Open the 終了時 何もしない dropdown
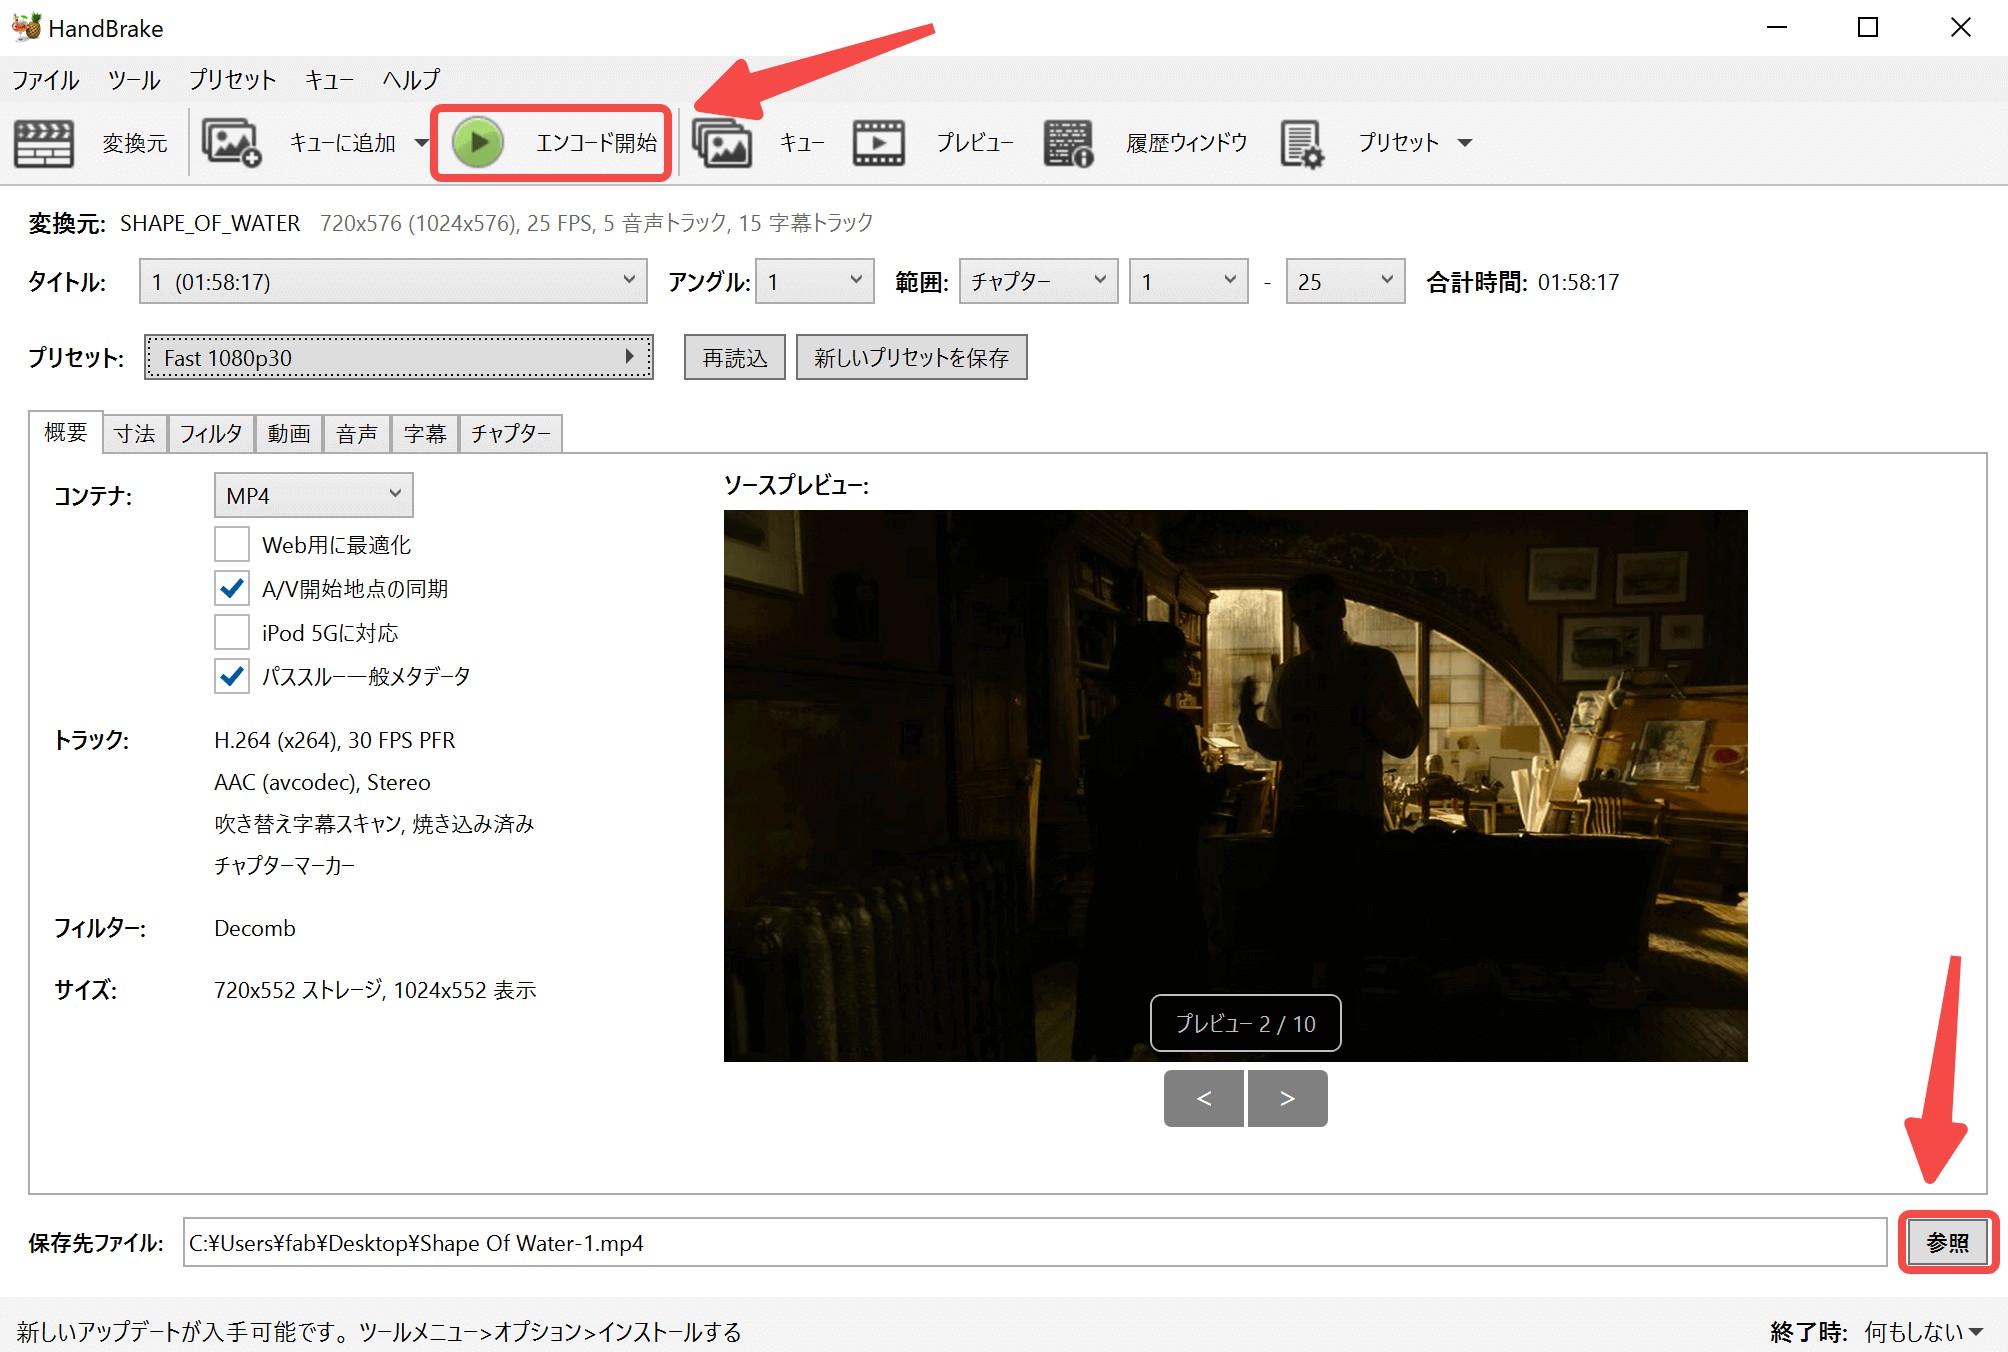Viewport: 2008px width, 1352px height. [1924, 1331]
